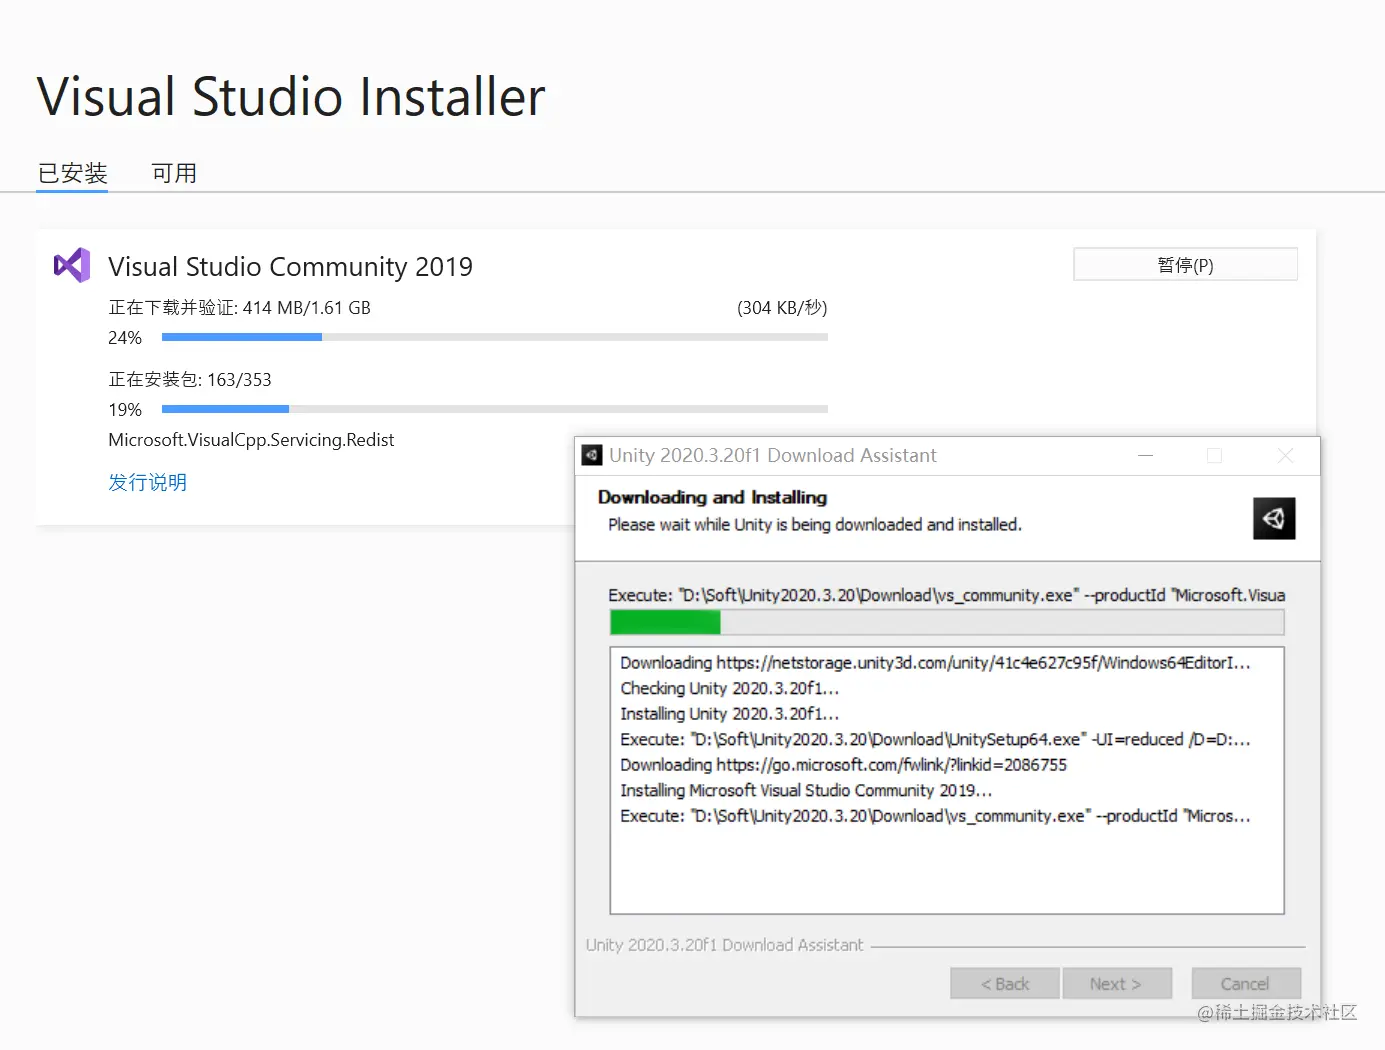The height and width of the screenshot is (1050, 1385).
Task: Minimize the Unity Download Assistant window
Action: click(1146, 455)
